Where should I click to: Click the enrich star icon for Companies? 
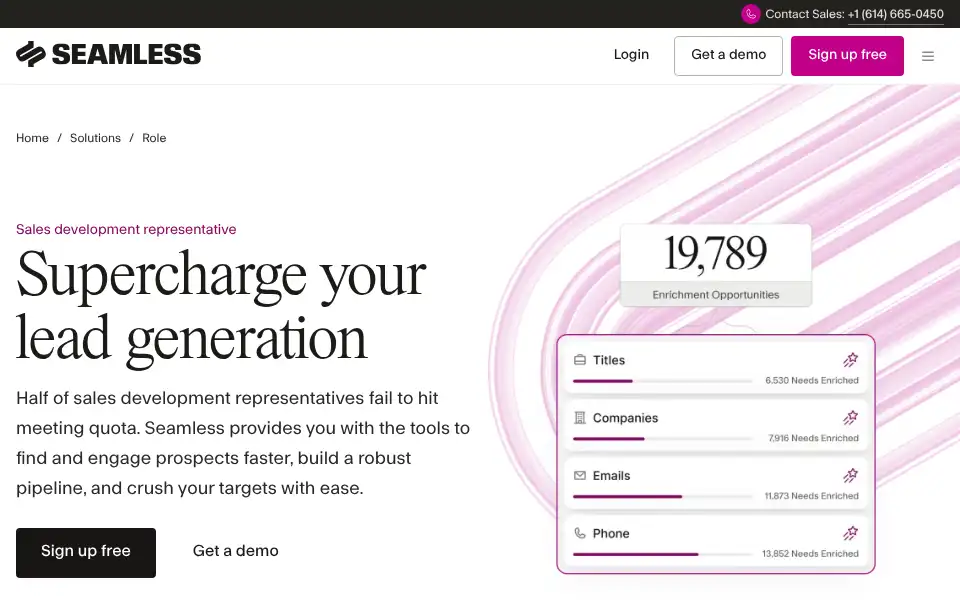[x=850, y=418]
